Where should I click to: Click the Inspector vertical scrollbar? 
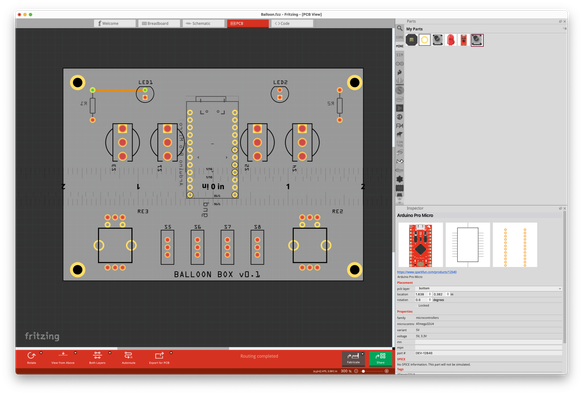point(564,277)
